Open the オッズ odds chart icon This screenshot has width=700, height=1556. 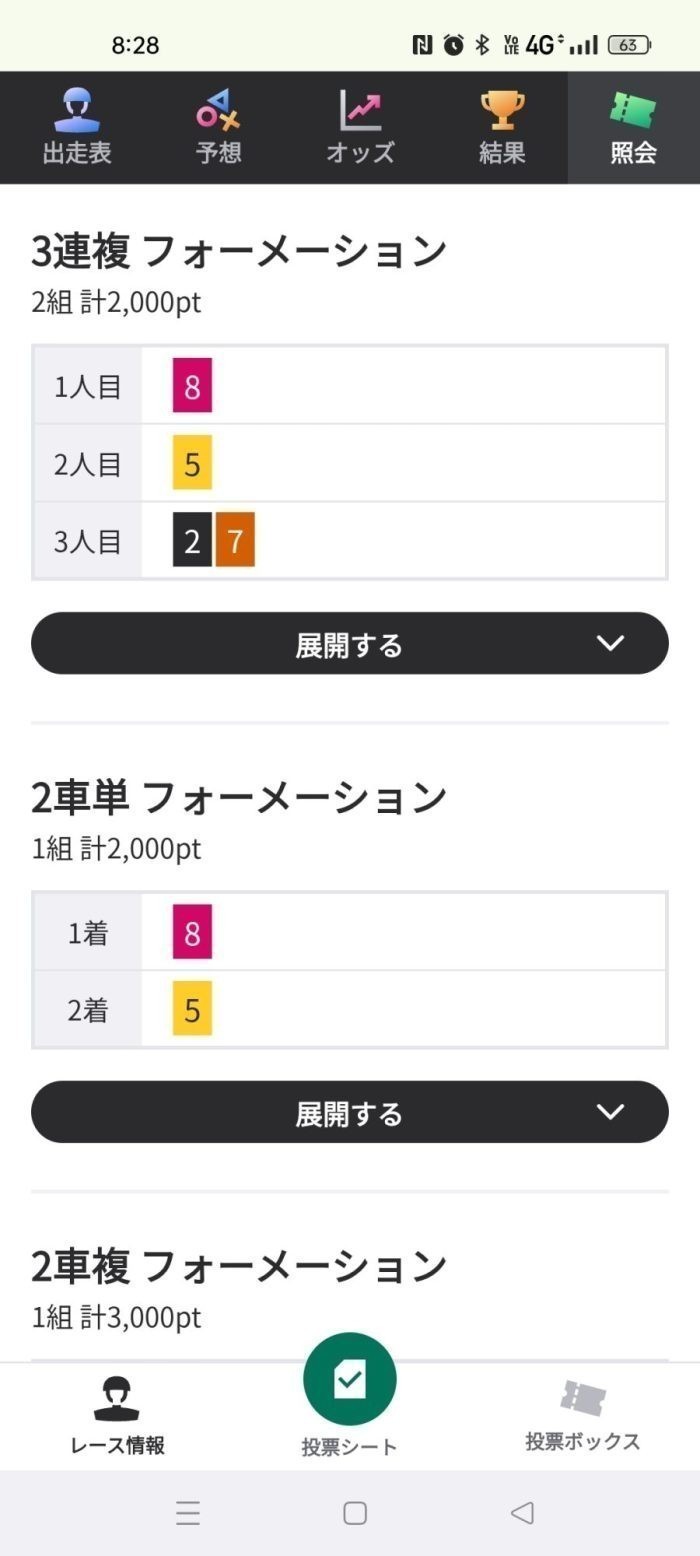click(360, 111)
